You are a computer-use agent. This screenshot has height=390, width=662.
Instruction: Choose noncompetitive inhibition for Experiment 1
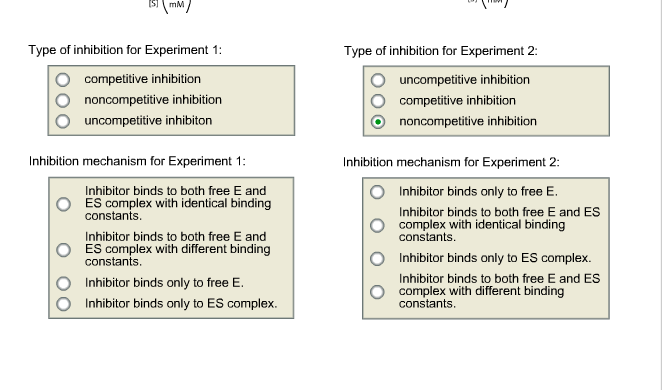63,100
